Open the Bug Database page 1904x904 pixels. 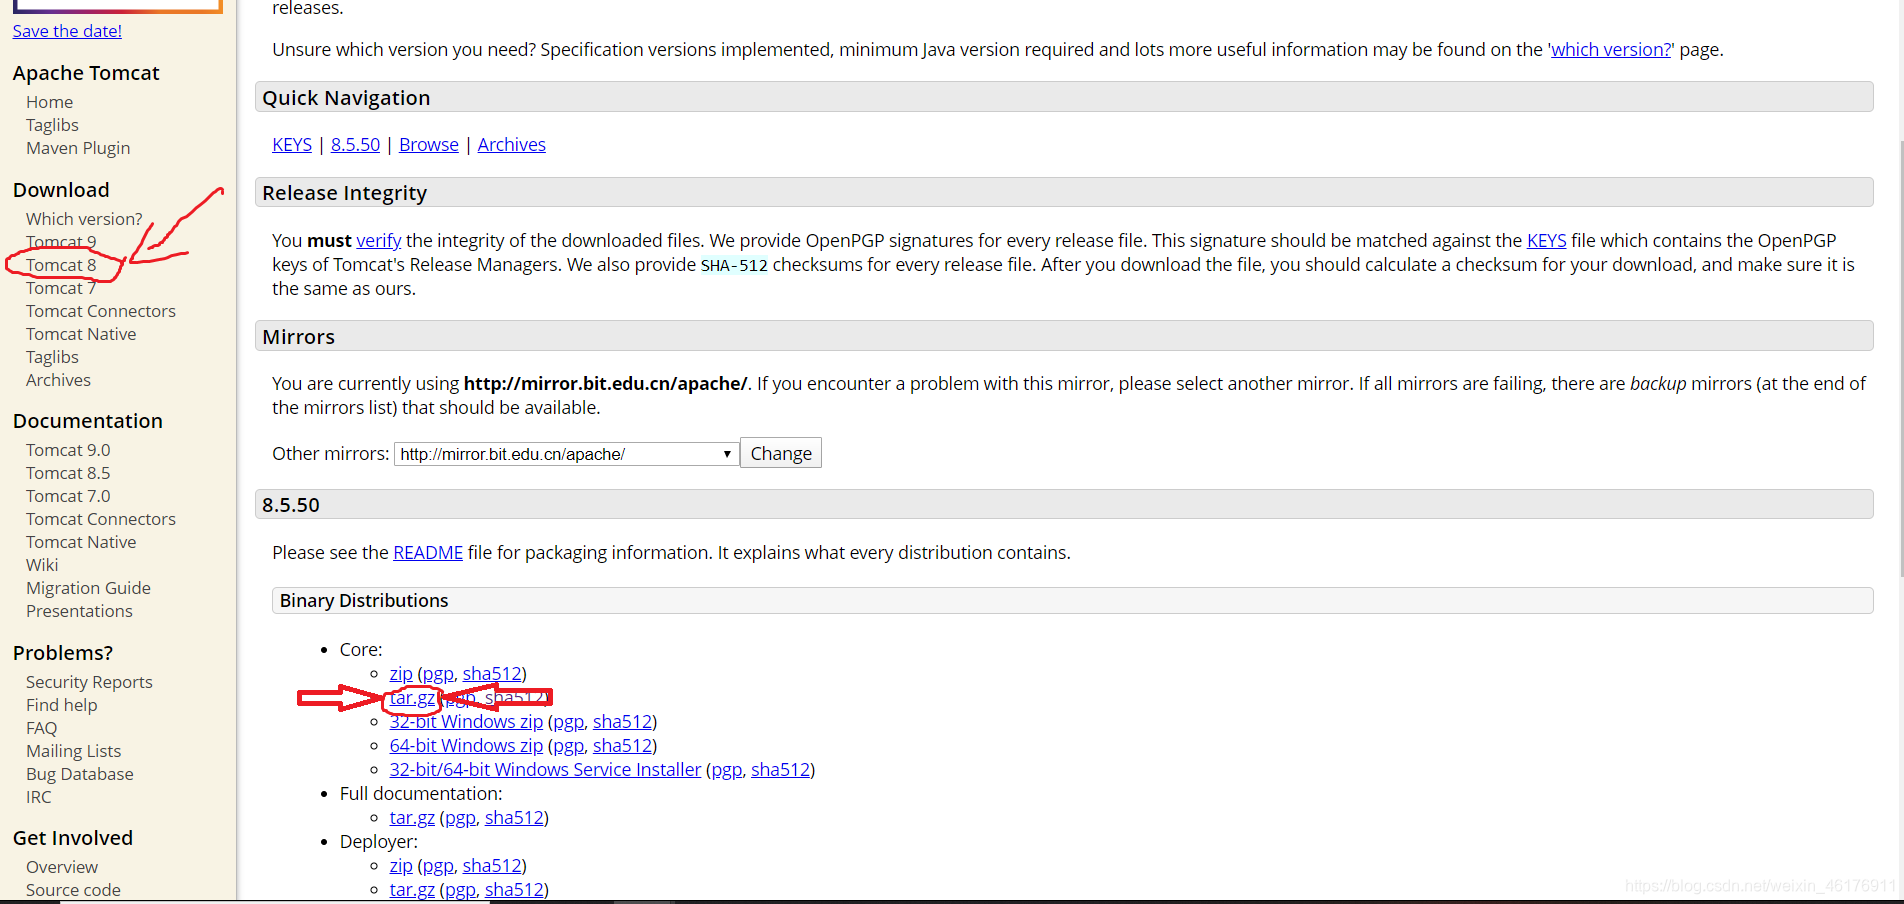pyautogui.click(x=79, y=773)
